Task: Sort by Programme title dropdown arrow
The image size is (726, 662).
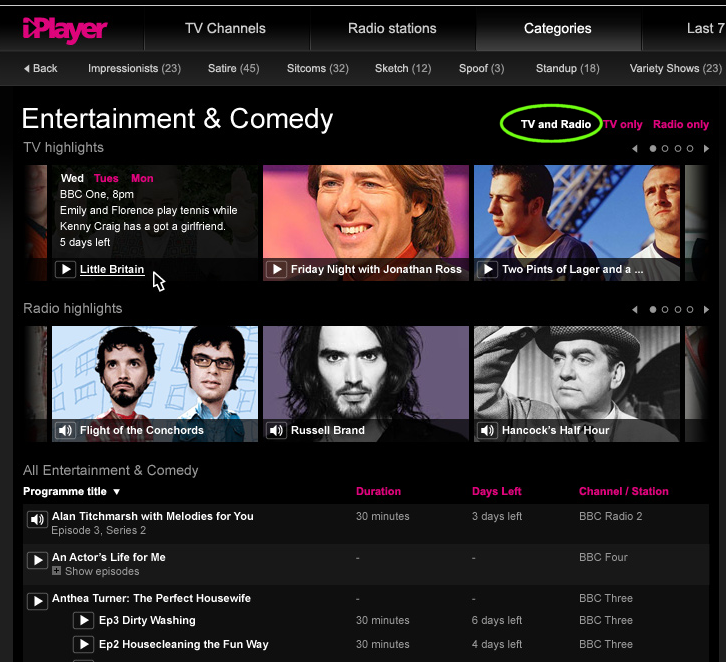Action: pyautogui.click(x=116, y=492)
